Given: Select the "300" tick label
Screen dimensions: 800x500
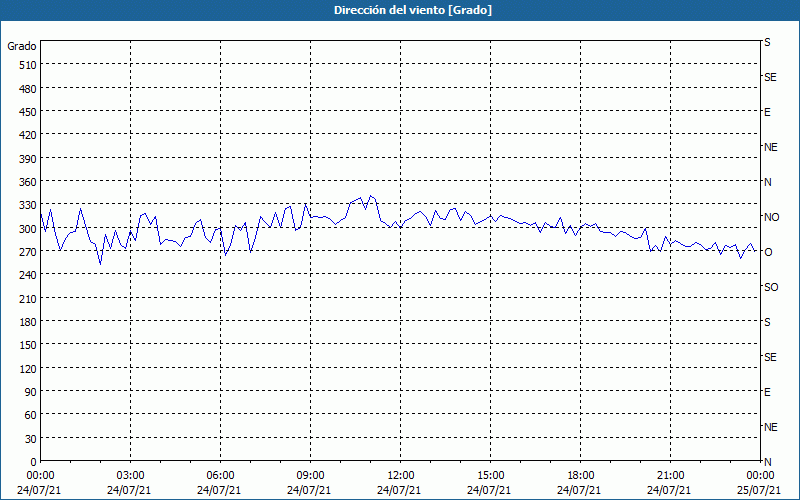Looking at the screenshot, I should pos(29,229).
